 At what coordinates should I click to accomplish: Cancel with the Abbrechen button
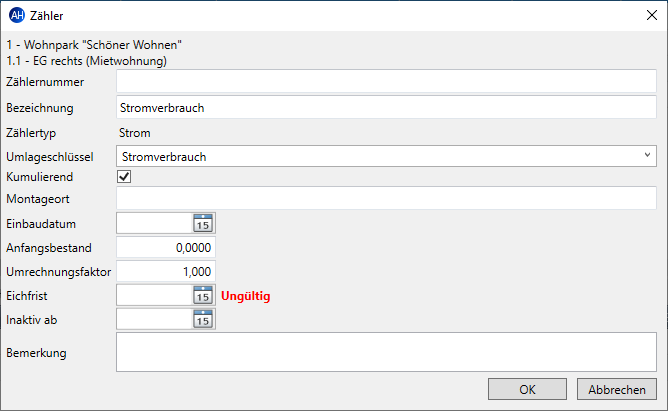[617, 389]
